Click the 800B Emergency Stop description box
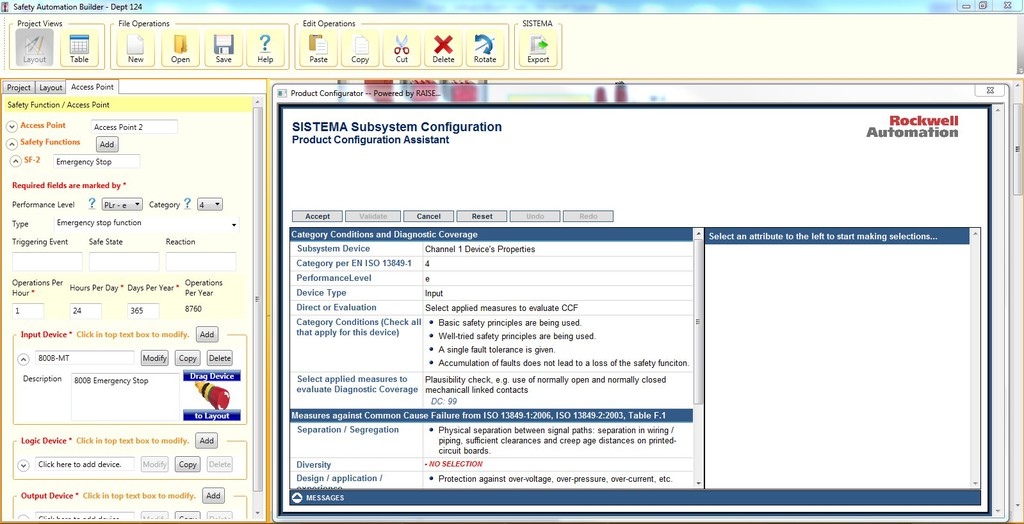 point(125,397)
